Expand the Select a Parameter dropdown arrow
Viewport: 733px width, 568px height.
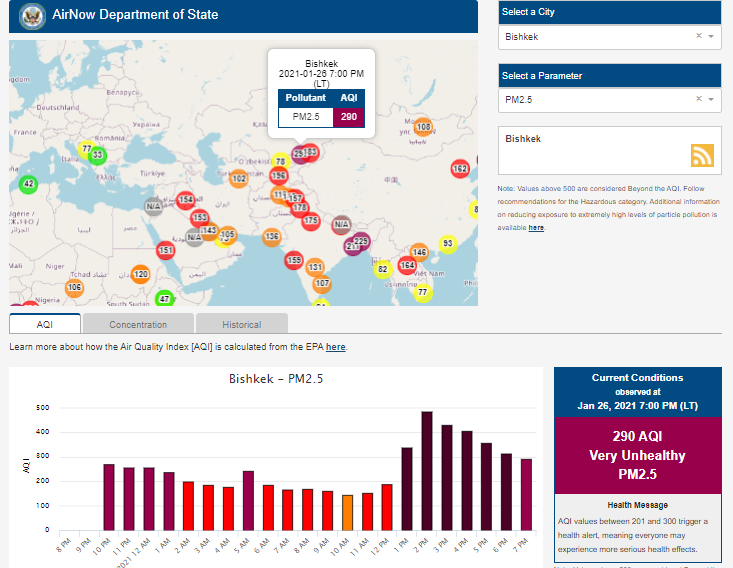pos(711,100)
